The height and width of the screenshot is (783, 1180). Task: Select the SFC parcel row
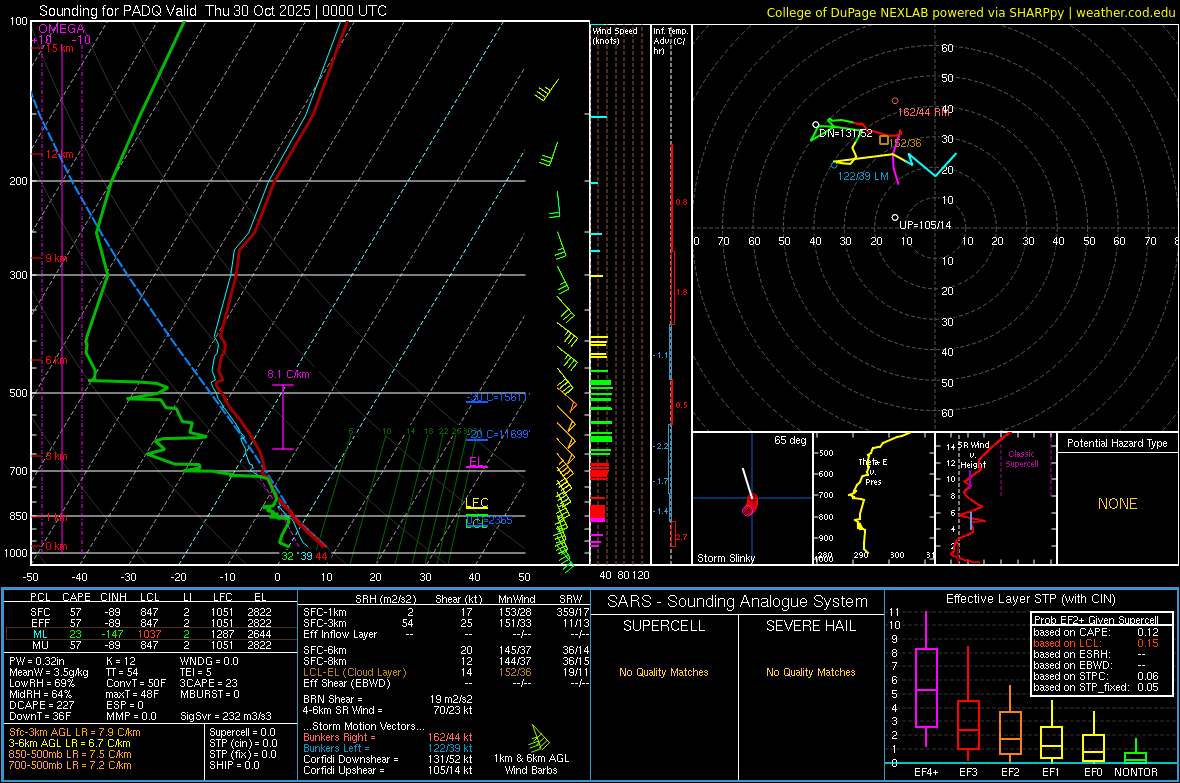(151, 613)
